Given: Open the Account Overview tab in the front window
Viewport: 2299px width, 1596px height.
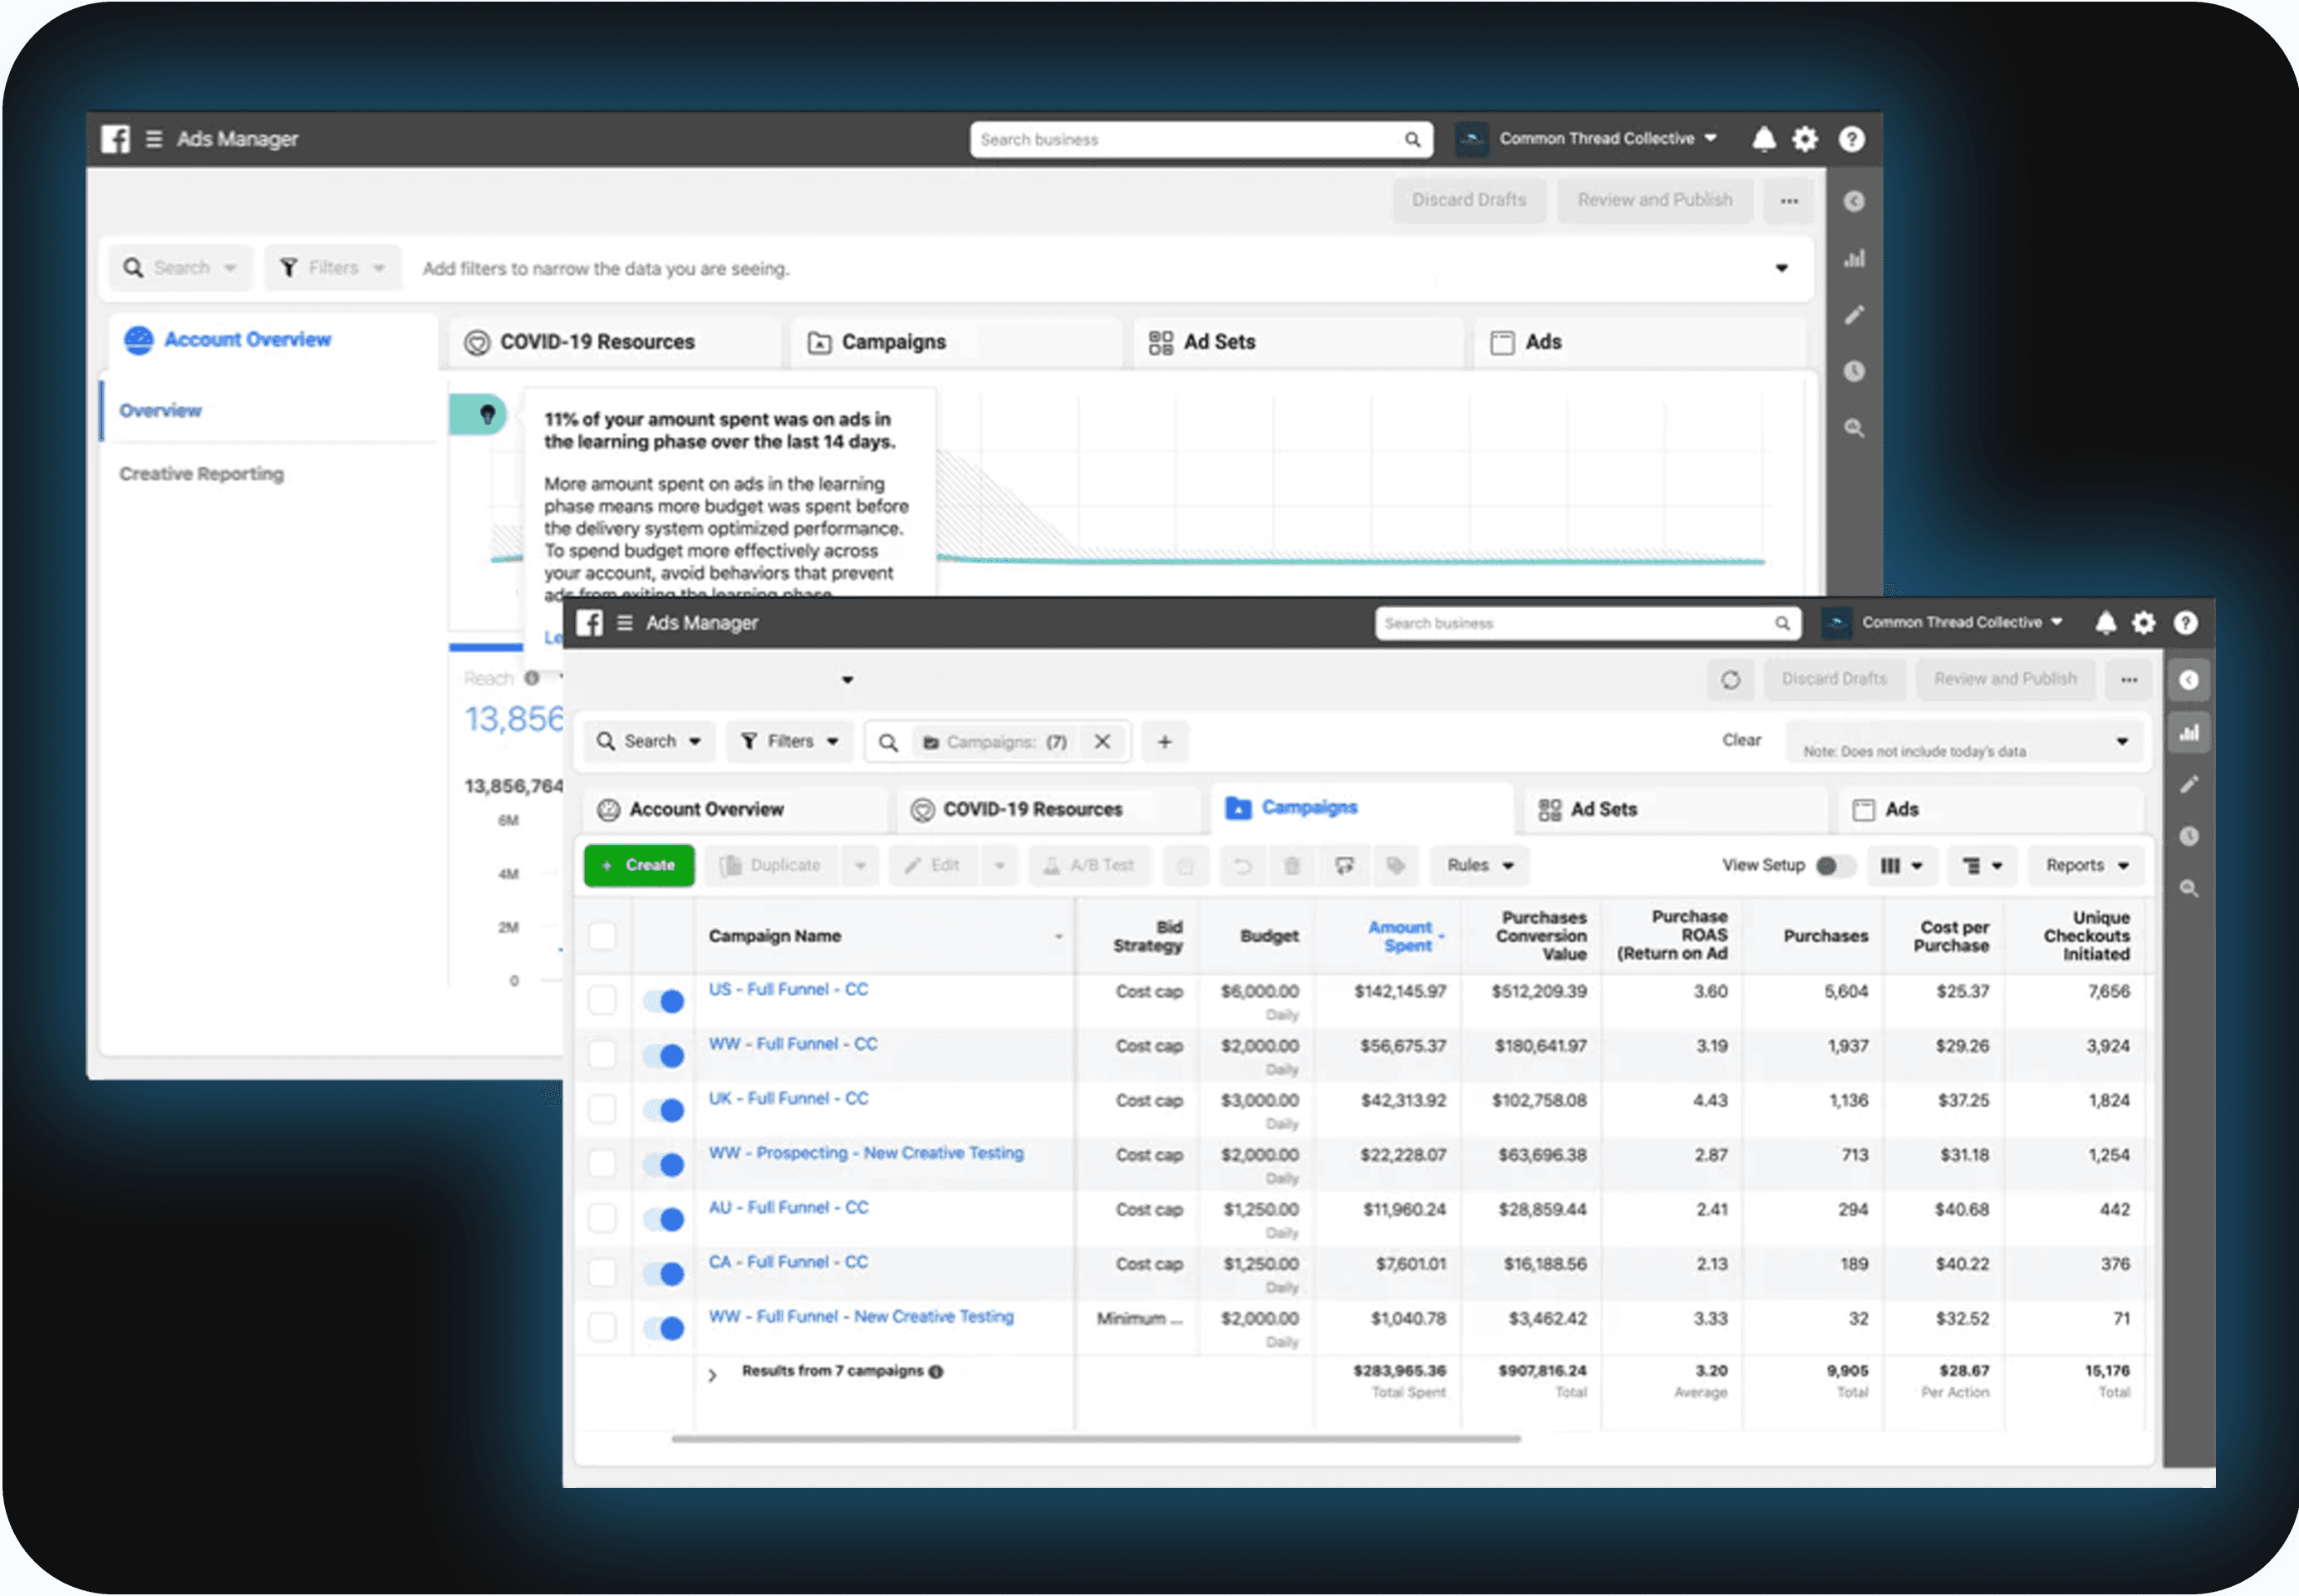Looking at the screenshot, I should [x=735, y=810].
